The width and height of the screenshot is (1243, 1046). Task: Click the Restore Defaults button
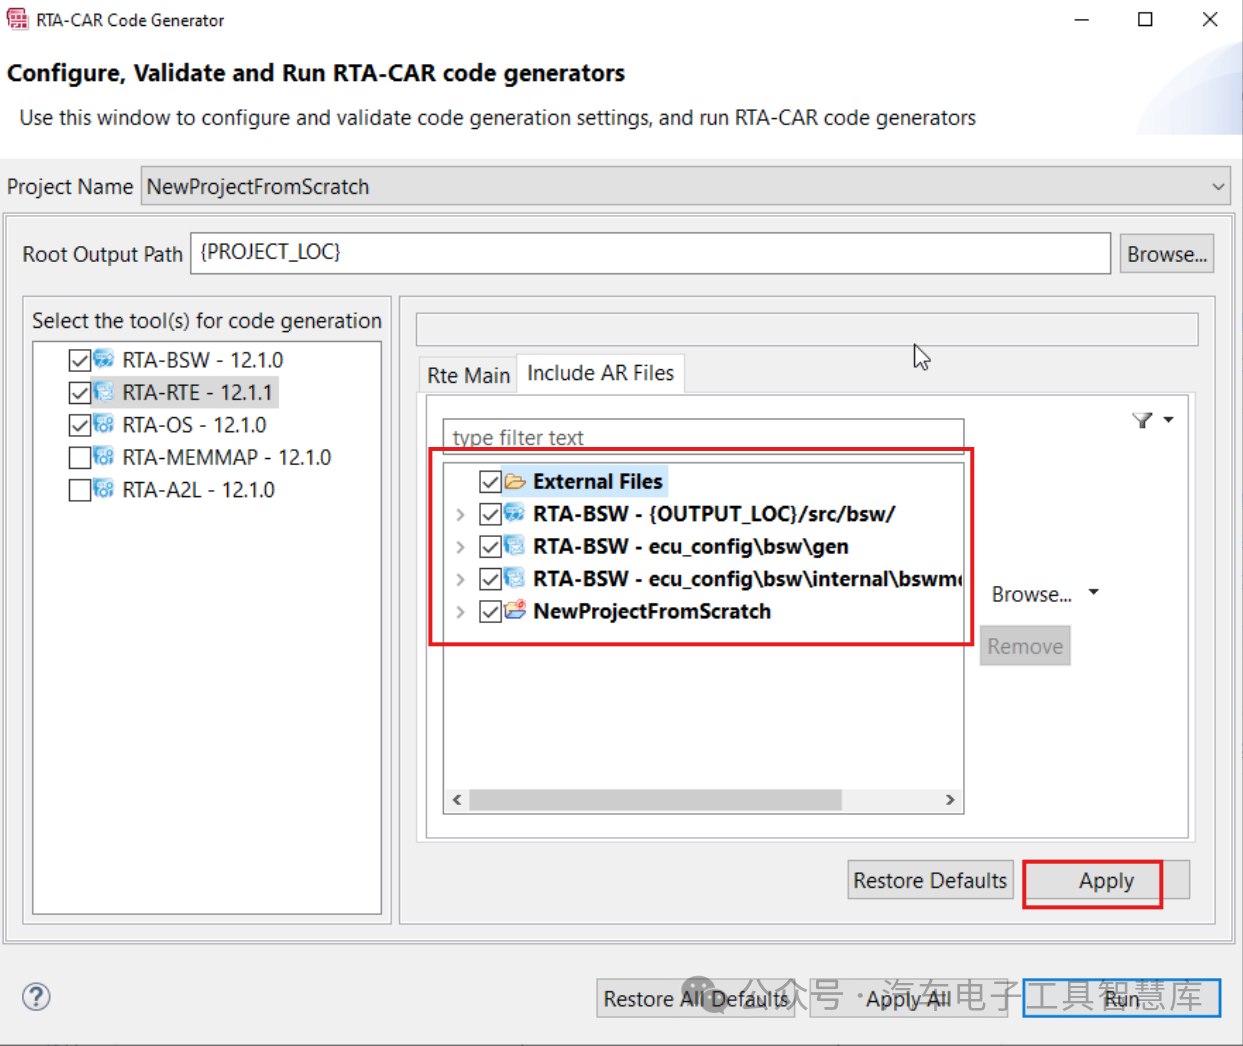click(930, 880)
